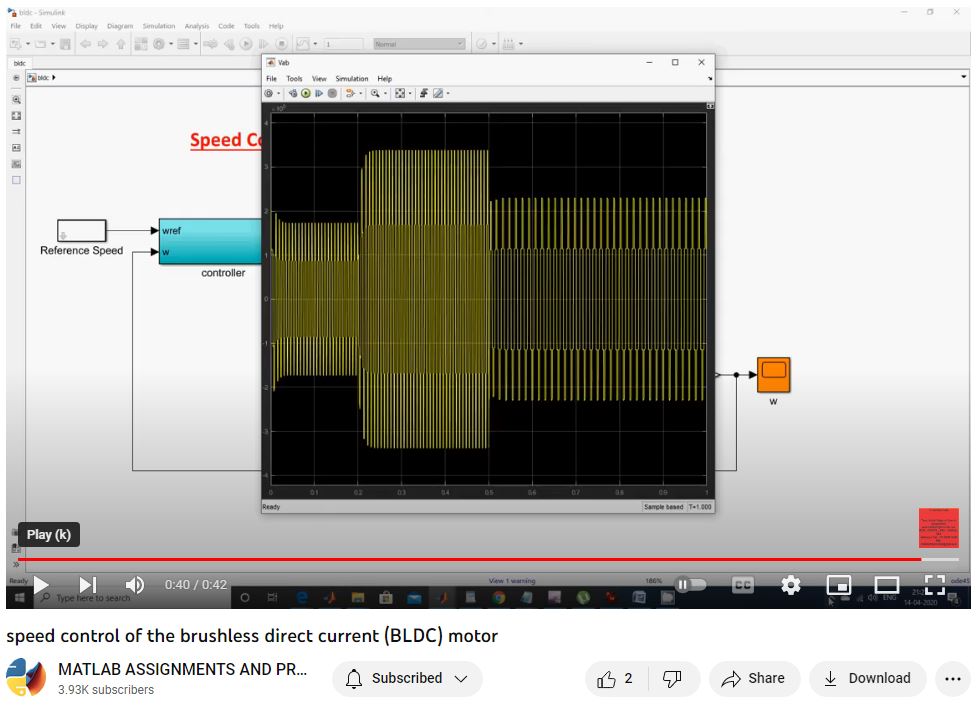Turn on closed captions (CC)

(742, 585)
